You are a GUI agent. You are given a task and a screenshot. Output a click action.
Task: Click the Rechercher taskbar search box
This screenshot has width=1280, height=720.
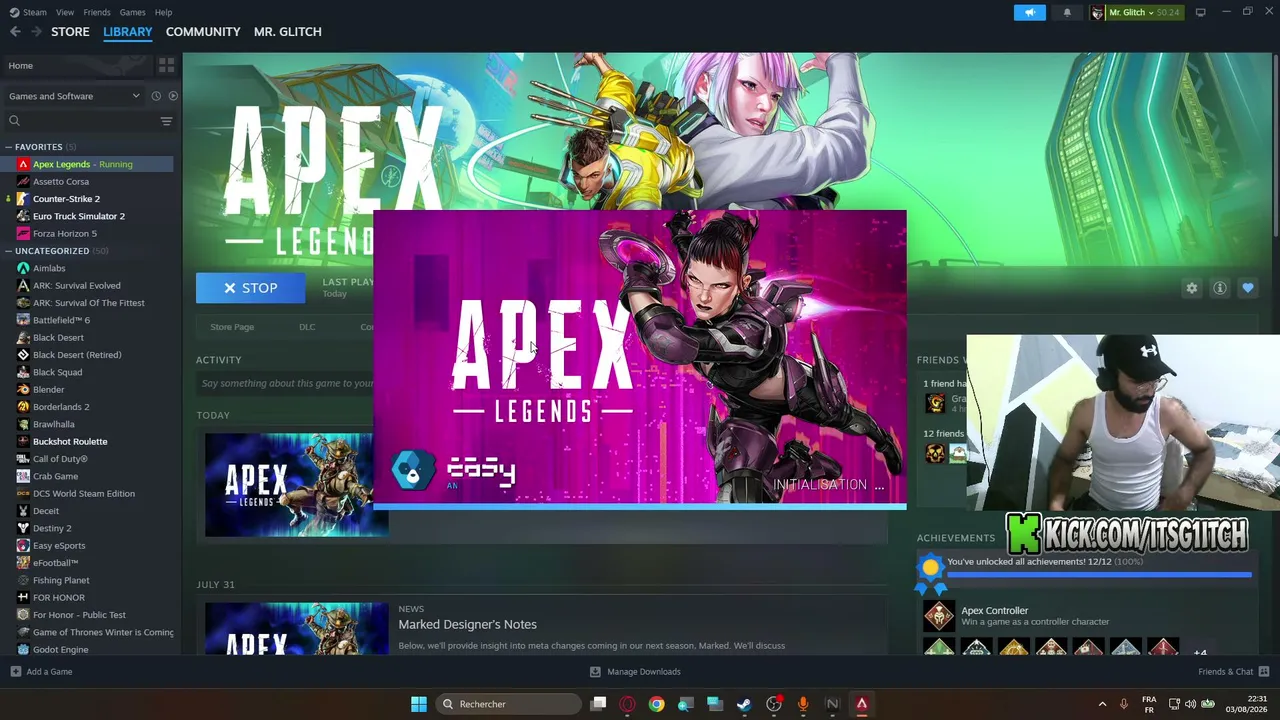[x=511, y=704]
